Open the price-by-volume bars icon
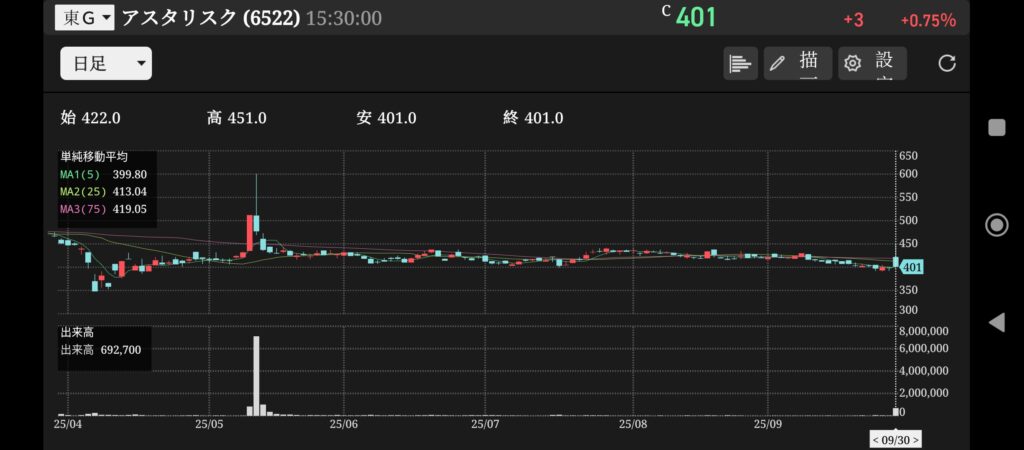The width and height of the screenshot is (1024, 450). point(740,63)
